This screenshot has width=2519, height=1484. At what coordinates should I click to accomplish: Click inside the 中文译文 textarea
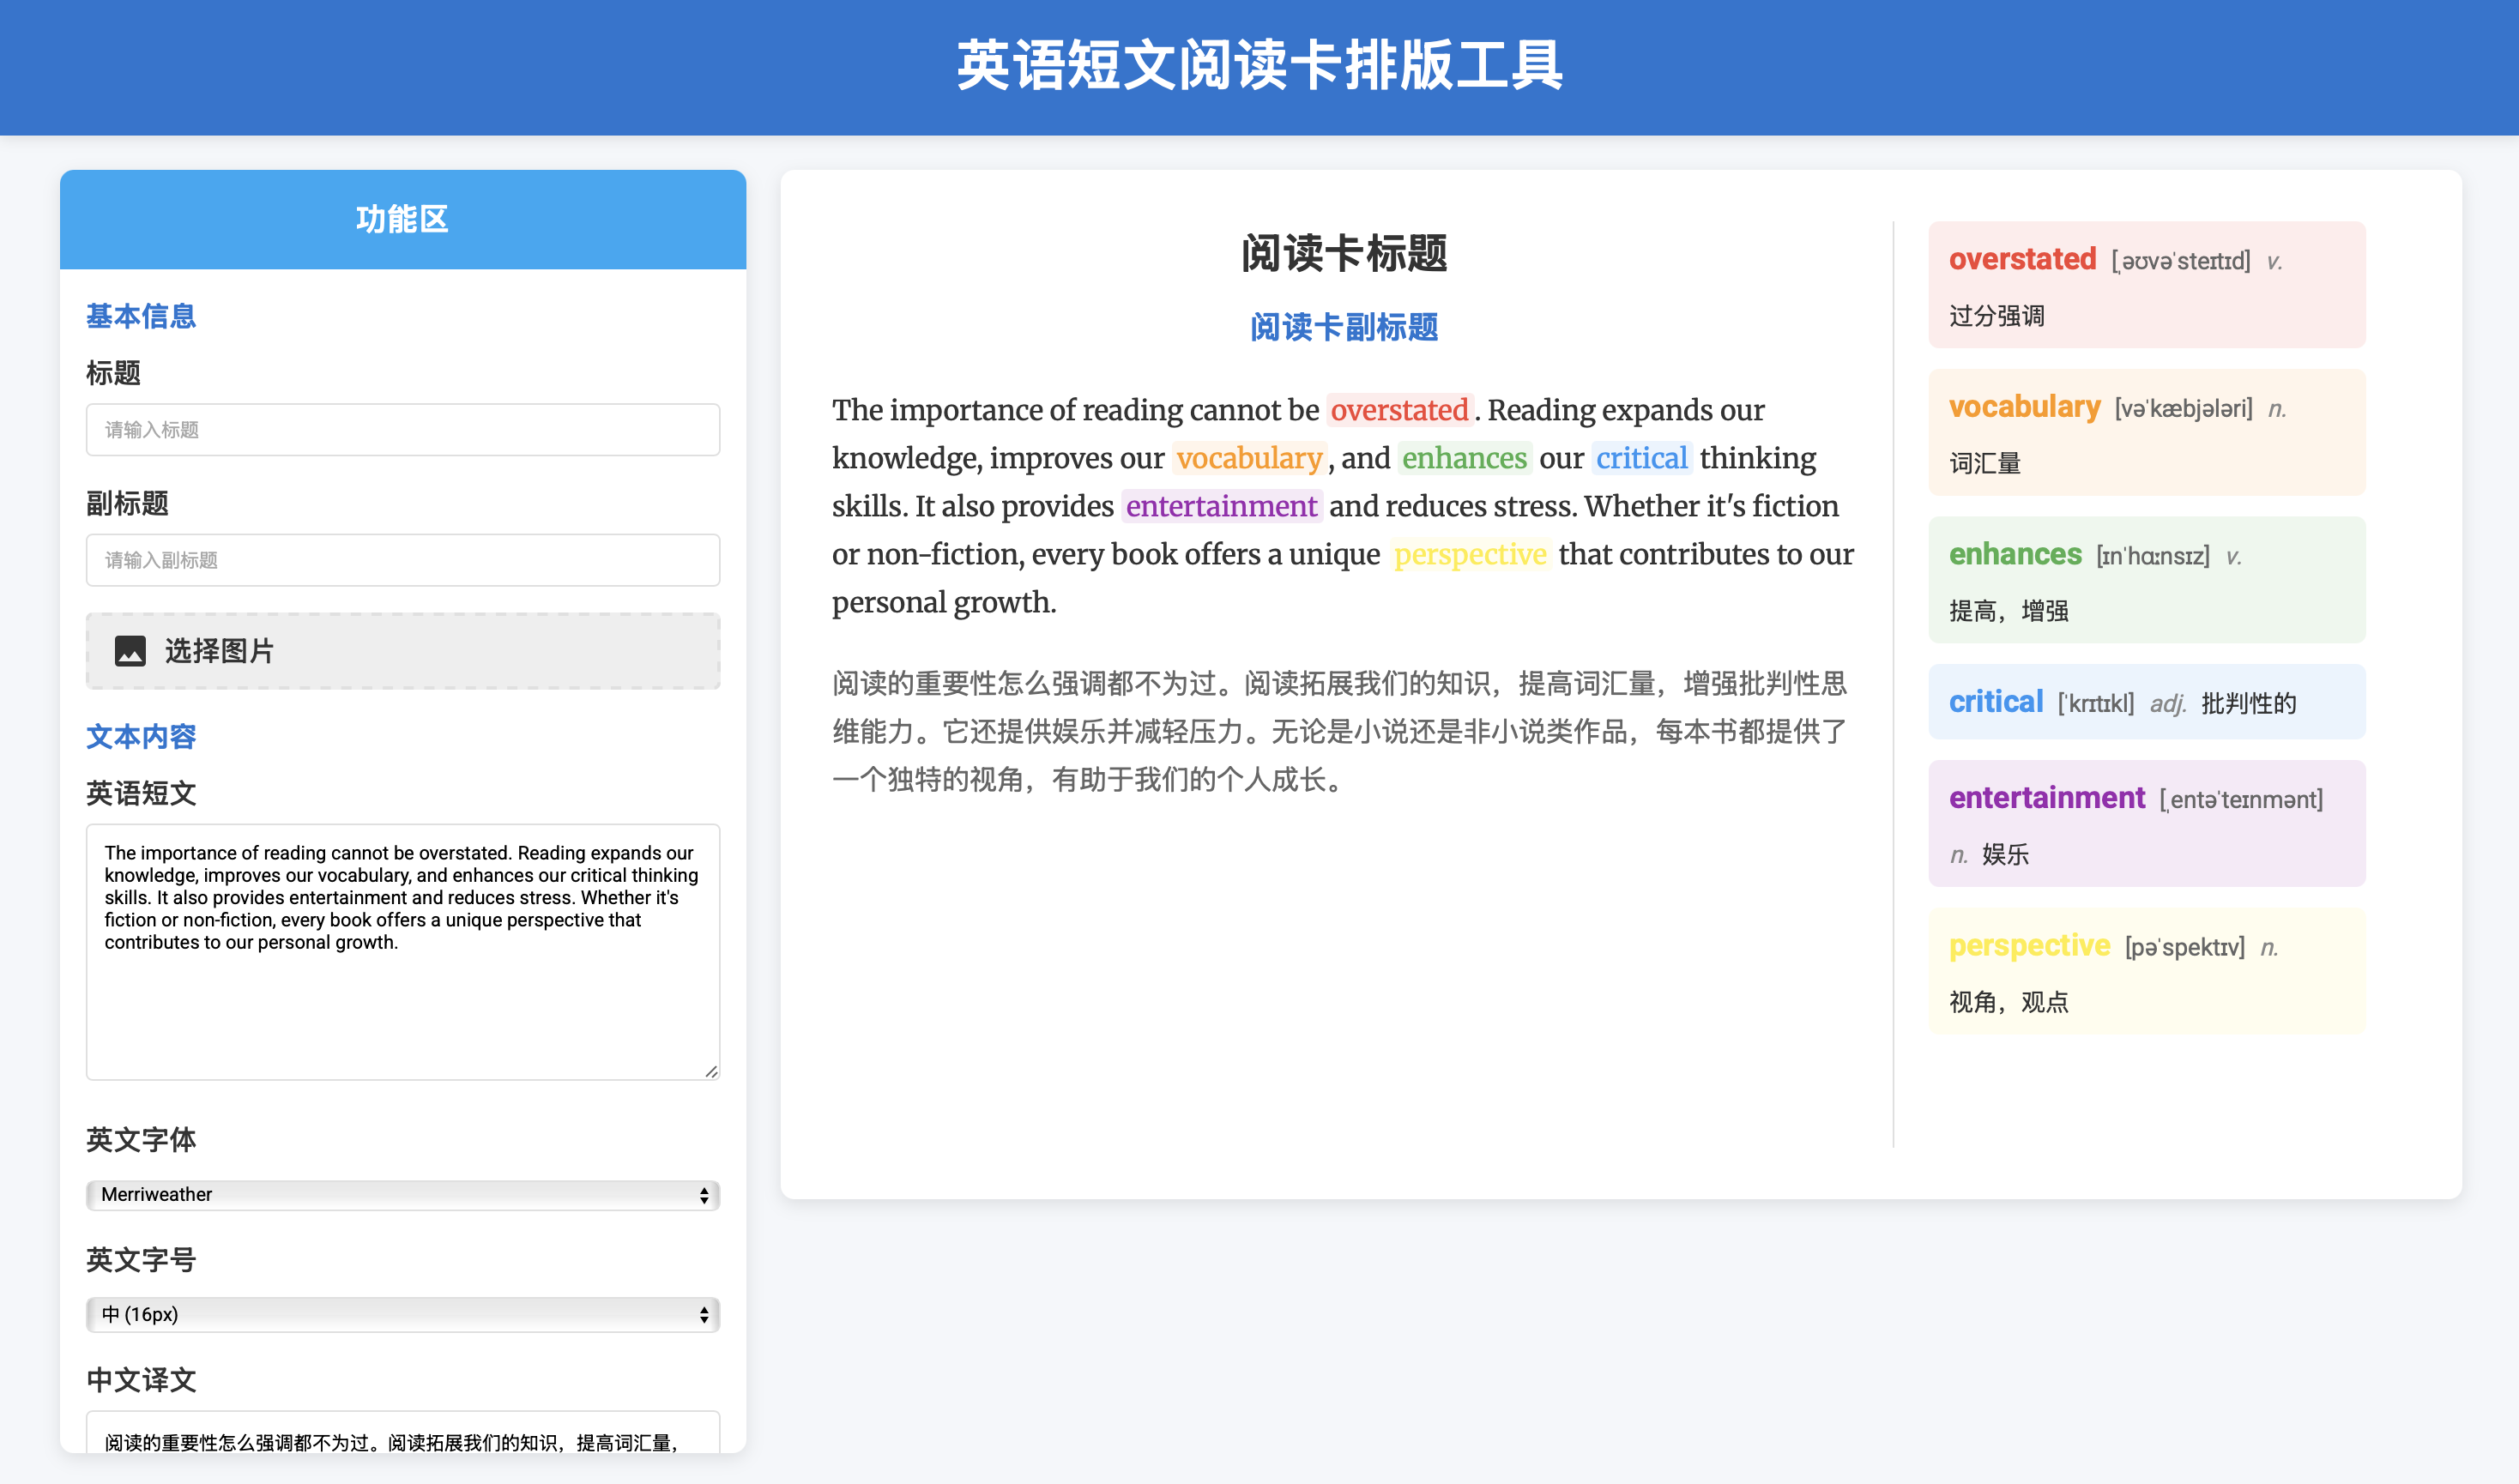[403, 1432]
